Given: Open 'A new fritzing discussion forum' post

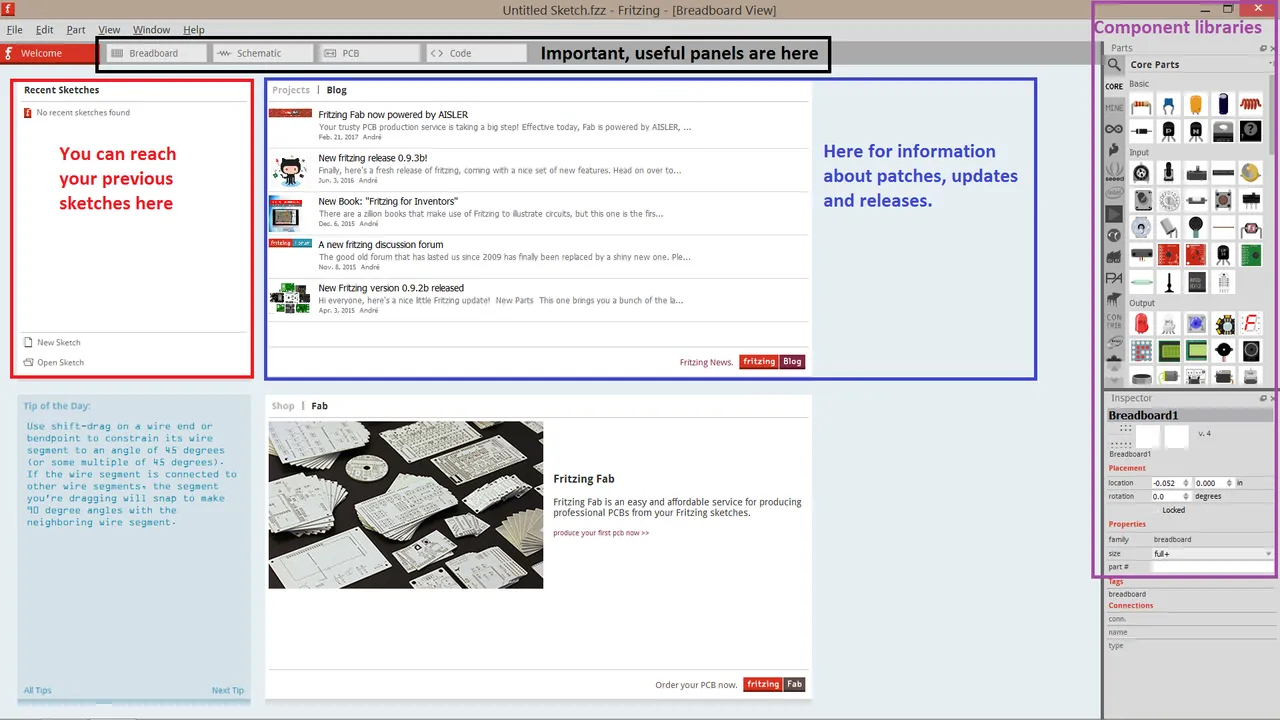Looking at the screenshot, I should [x=380, y=244].
